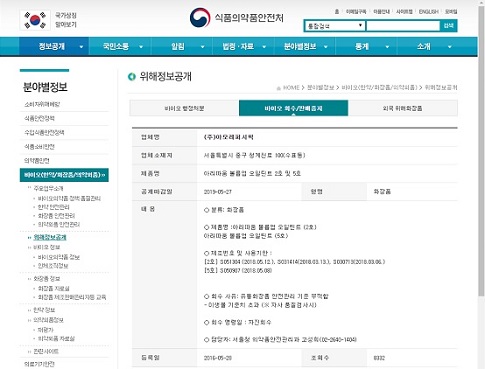The height and width of the screenshot is (369, 485).
Task: Open 한약 안전관리 sidebar item
Action: tap(54, 207)
